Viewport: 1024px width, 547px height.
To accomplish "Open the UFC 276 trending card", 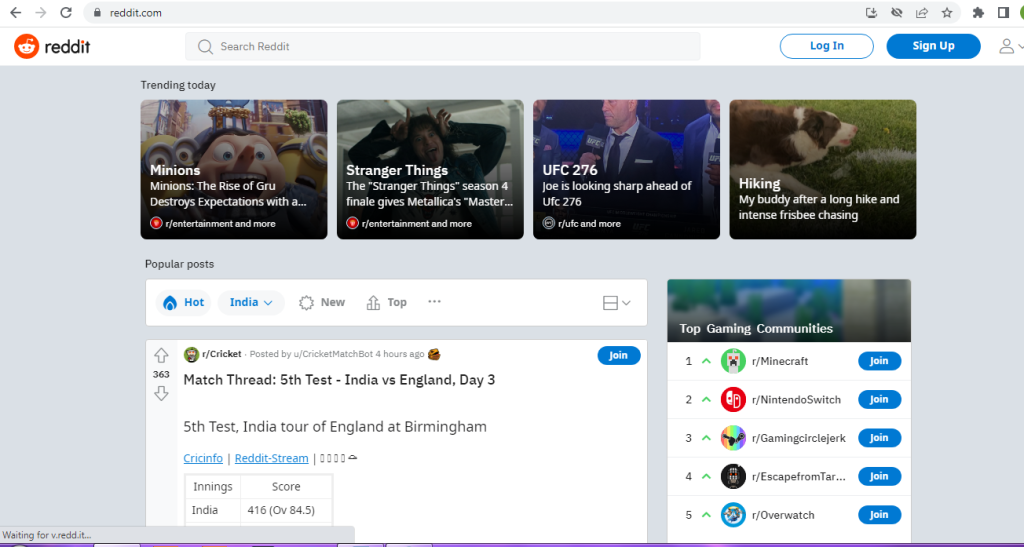I will (x=626, y=170).
